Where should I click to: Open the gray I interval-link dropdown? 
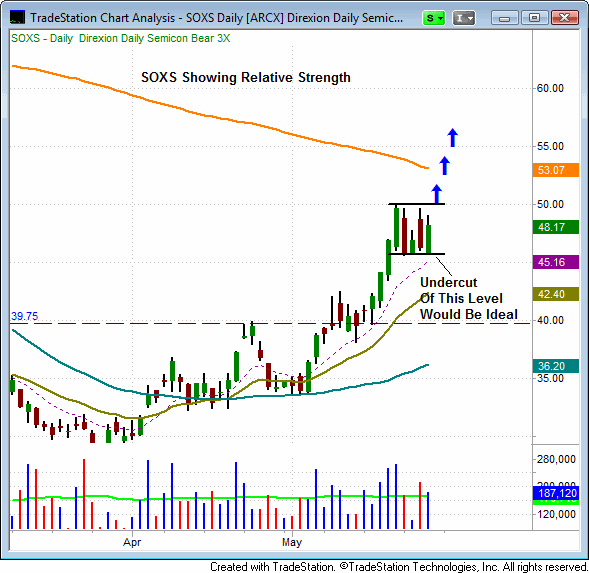click(464, 18)
